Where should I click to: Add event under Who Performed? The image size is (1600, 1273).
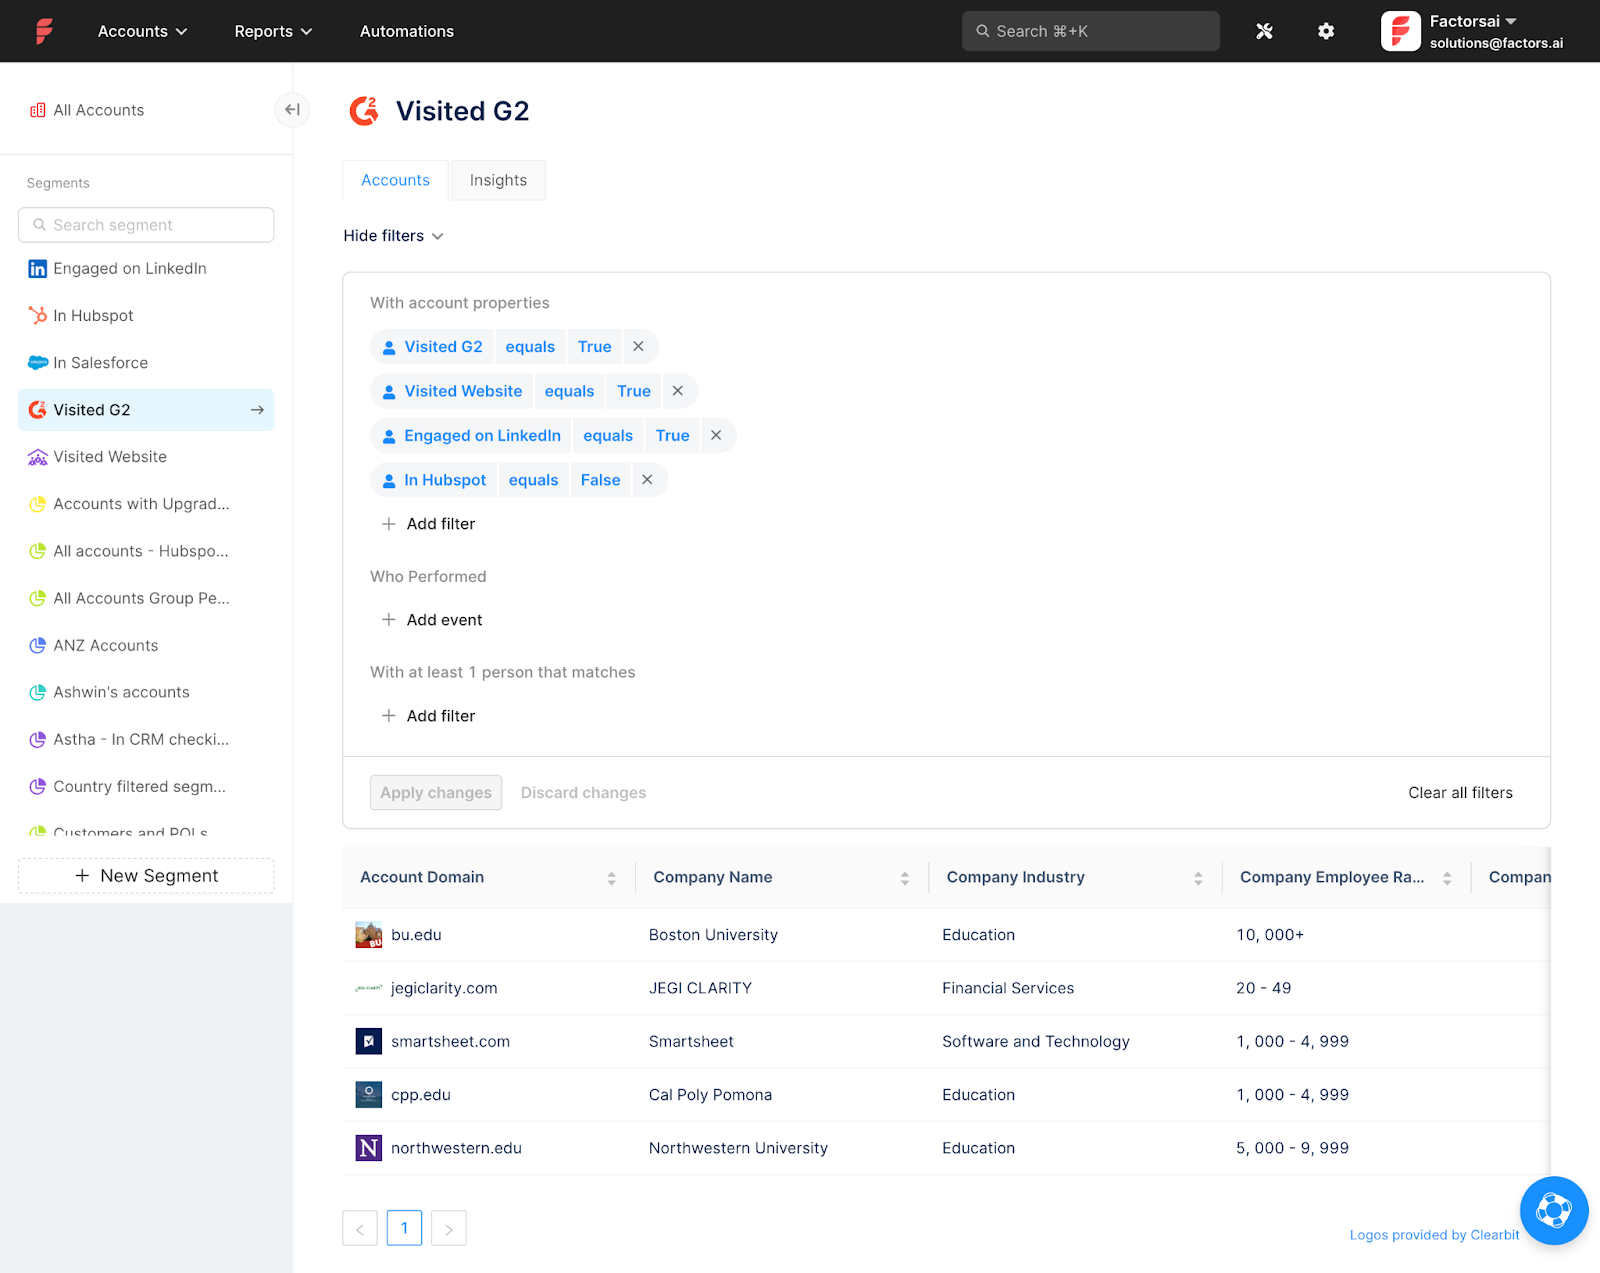432,620
